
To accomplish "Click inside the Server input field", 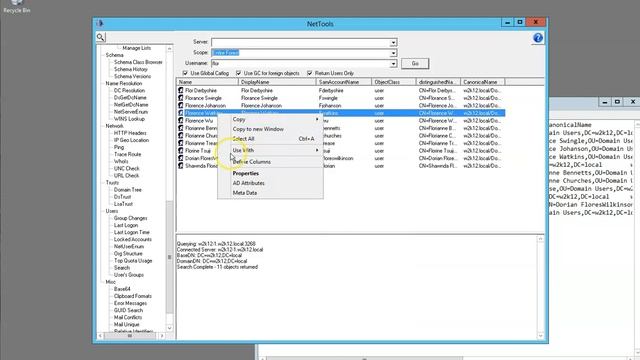I will pos(300,42).
